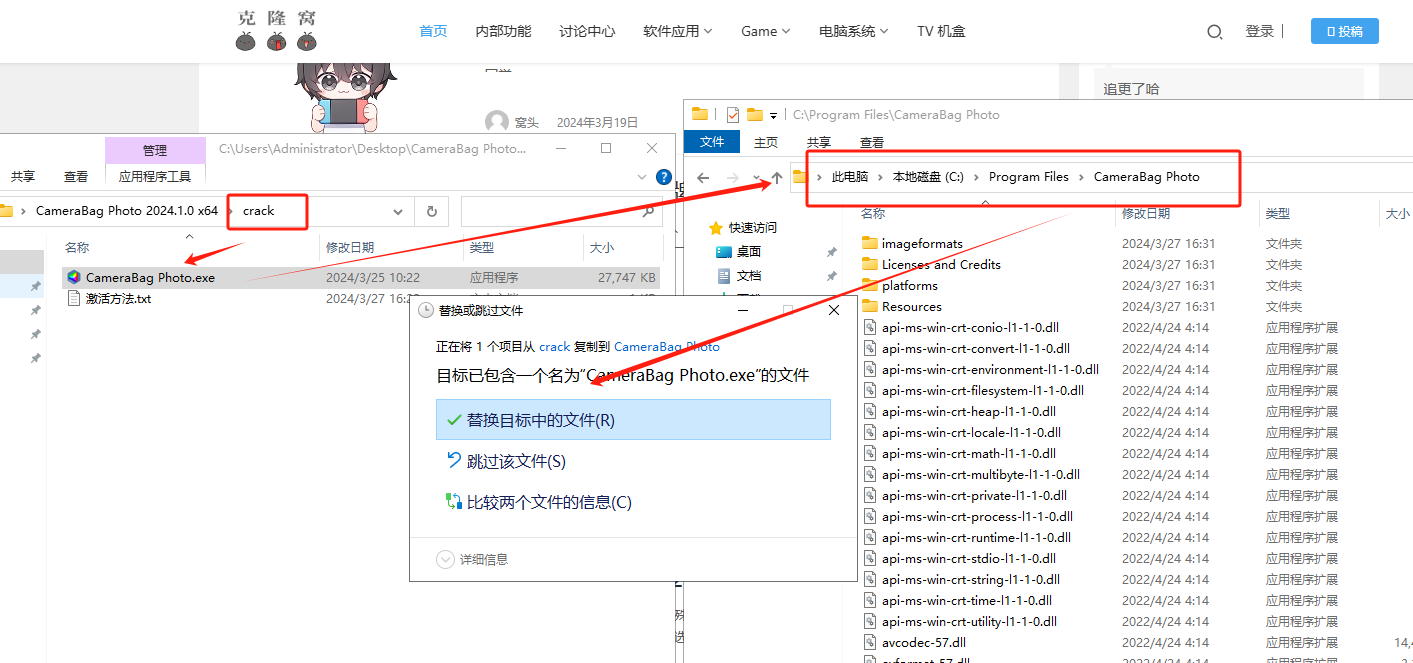The image size is (1413, 663).
Task: Select api-ms-win-crt-runtime-l1-1-0.dll file icon
Action: pyautogui.click(x=869, y=537)
